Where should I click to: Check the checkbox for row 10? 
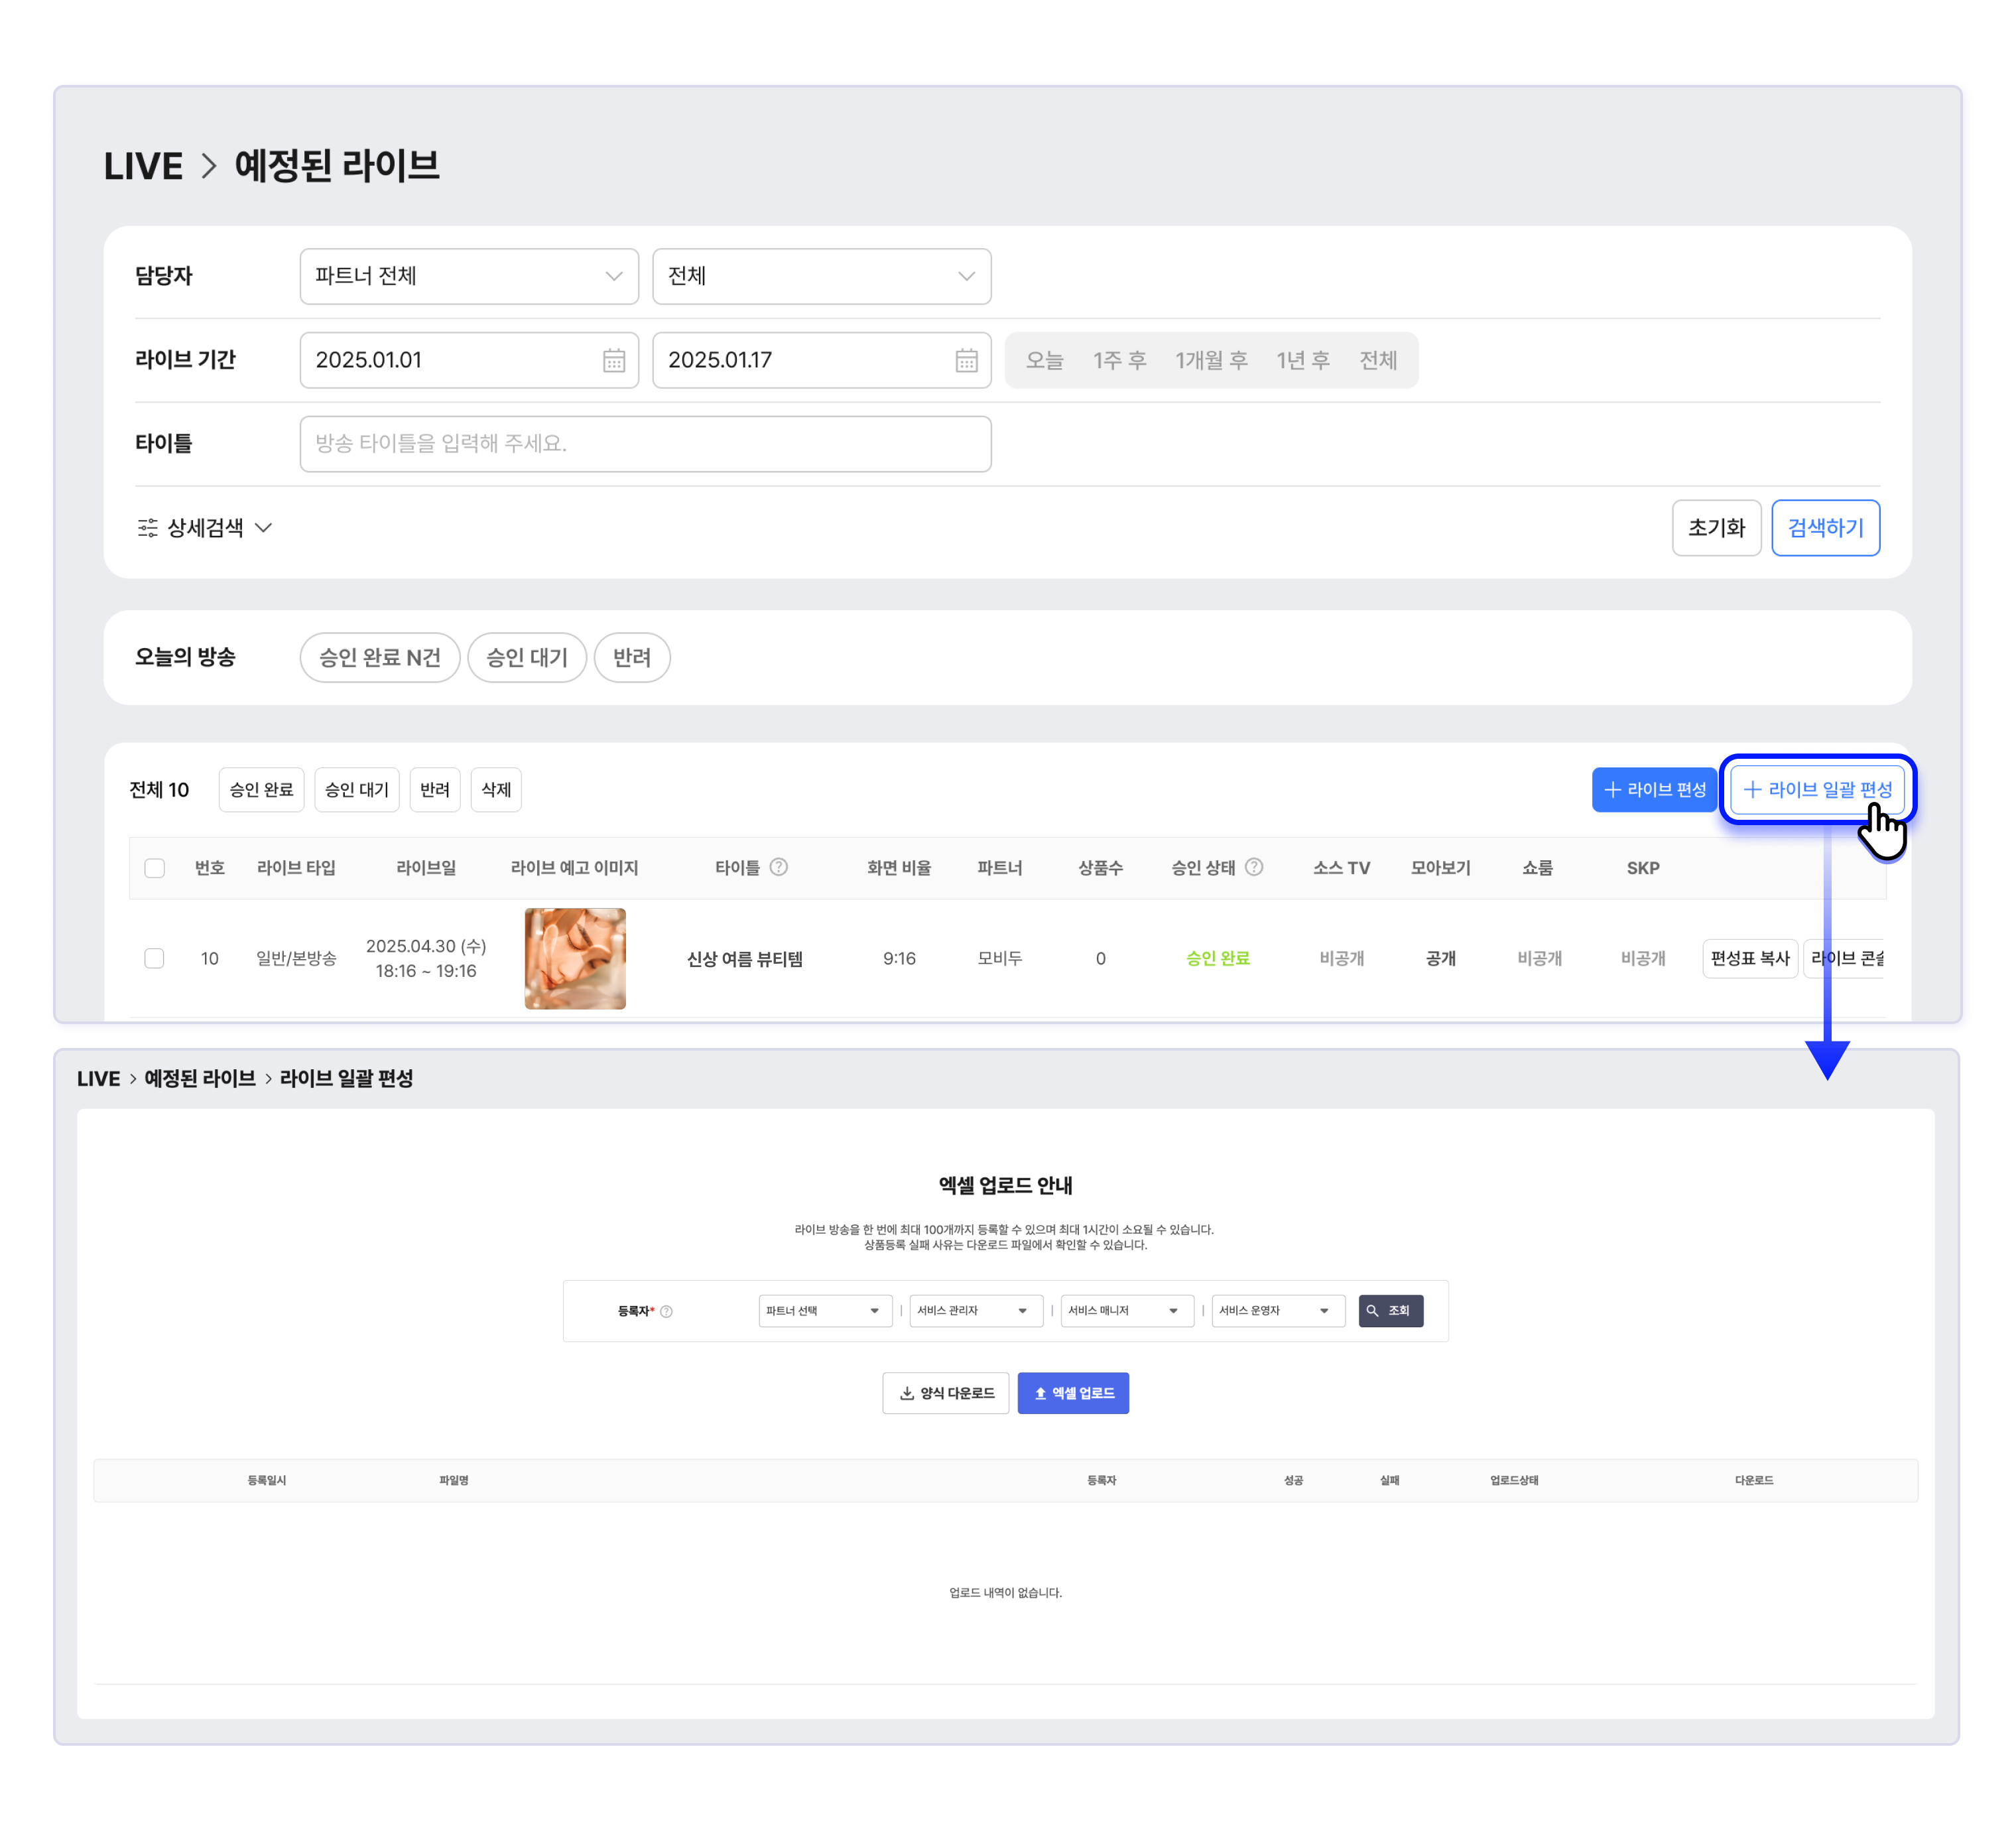(154, 958)
